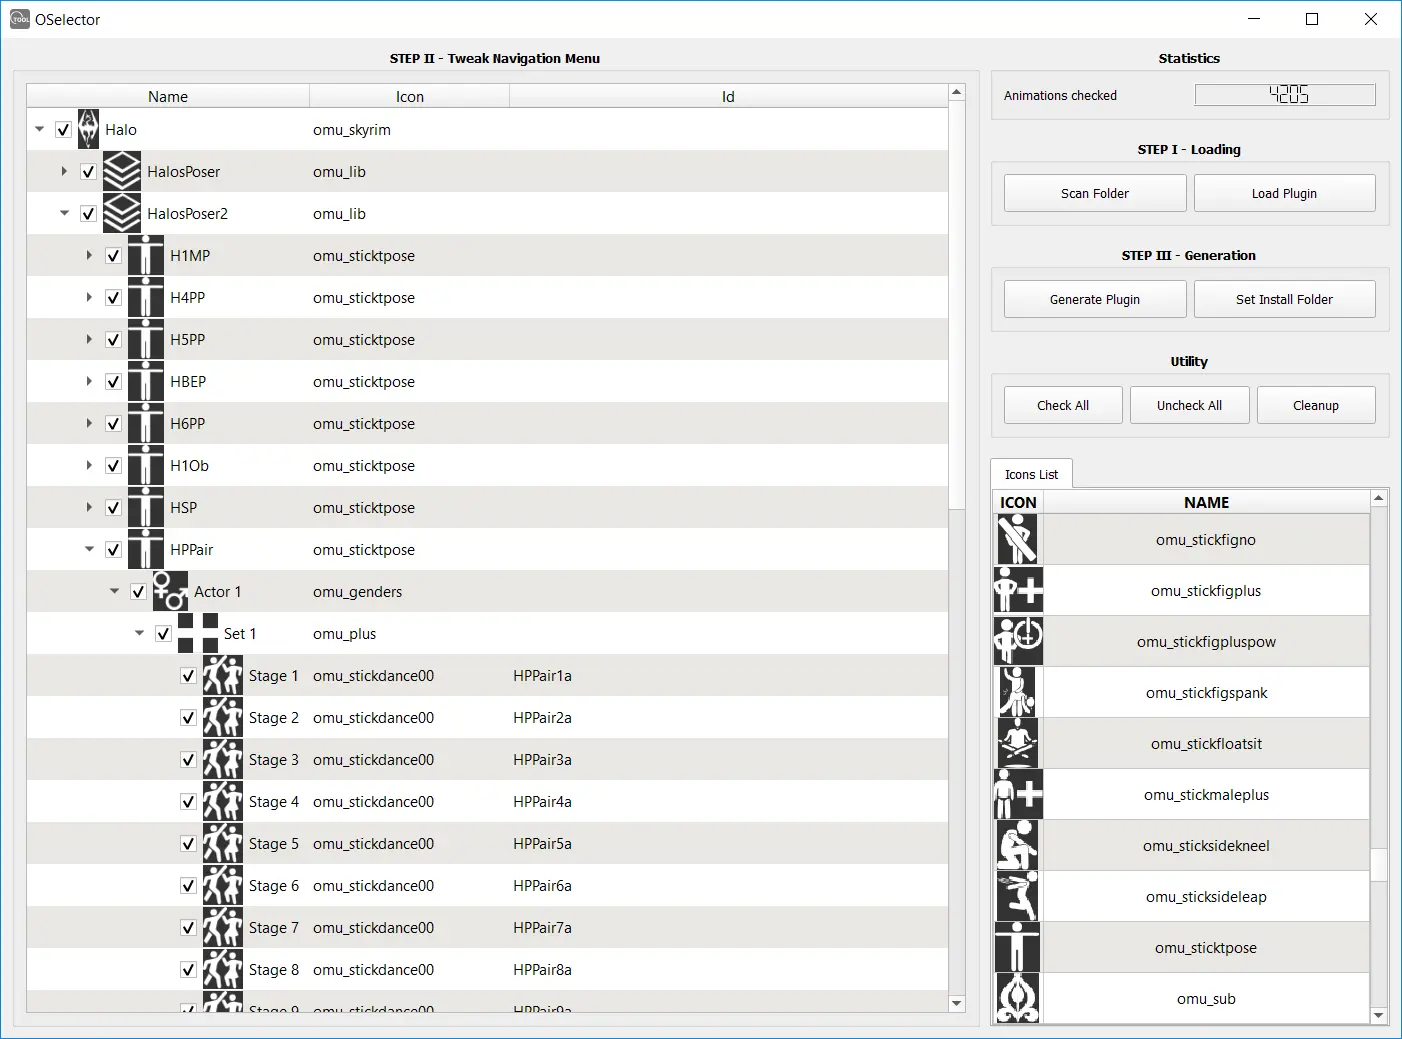Viewport: 1402px width, 1039px height.
Task: Toggle the HalosPoser checkbox
Action: [x=88, y=172]
